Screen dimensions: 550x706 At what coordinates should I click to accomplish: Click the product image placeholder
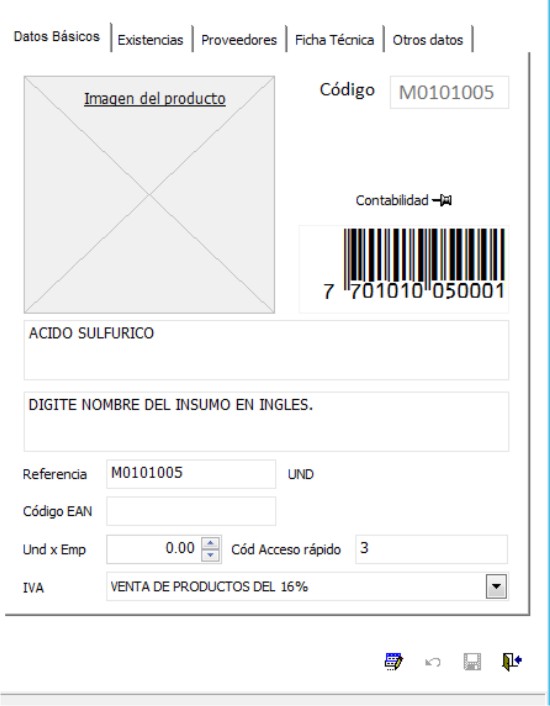pos(149,195)
